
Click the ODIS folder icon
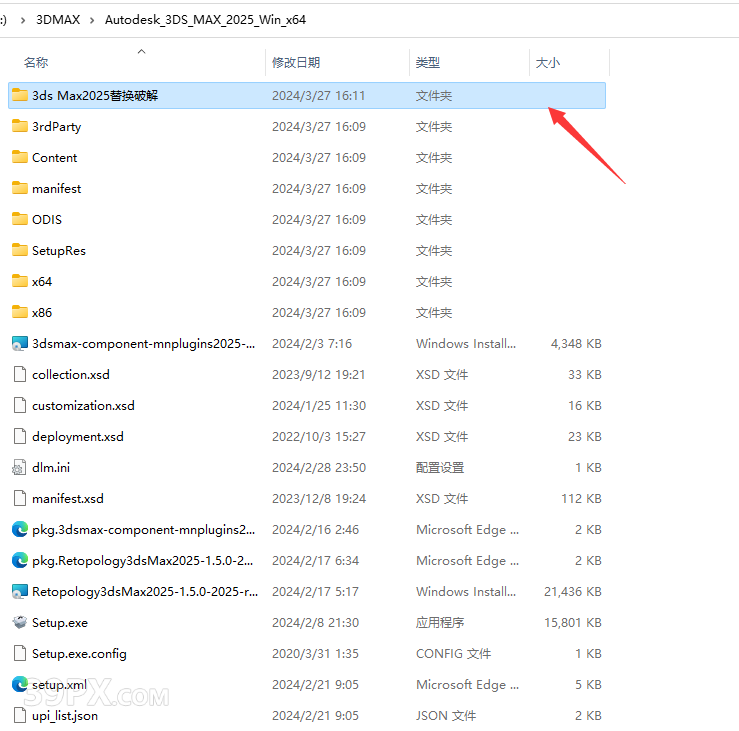click(x=20, y=219)
